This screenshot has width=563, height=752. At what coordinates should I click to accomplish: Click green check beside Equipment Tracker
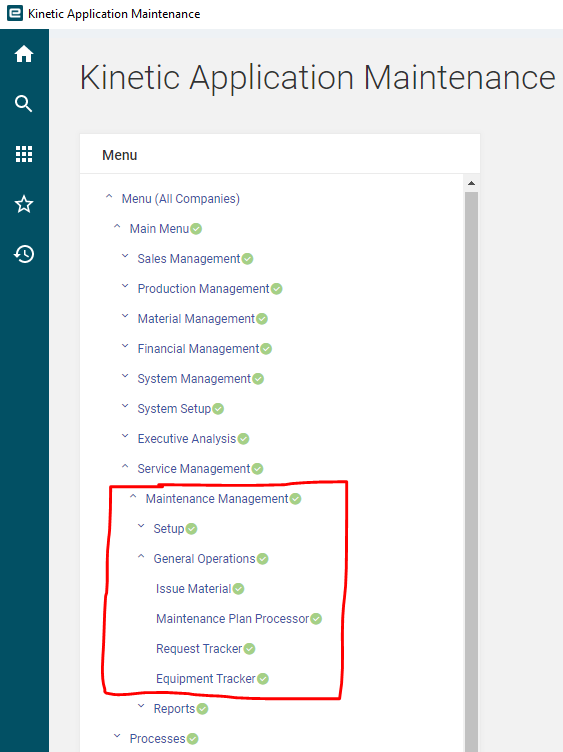[262, 679]
